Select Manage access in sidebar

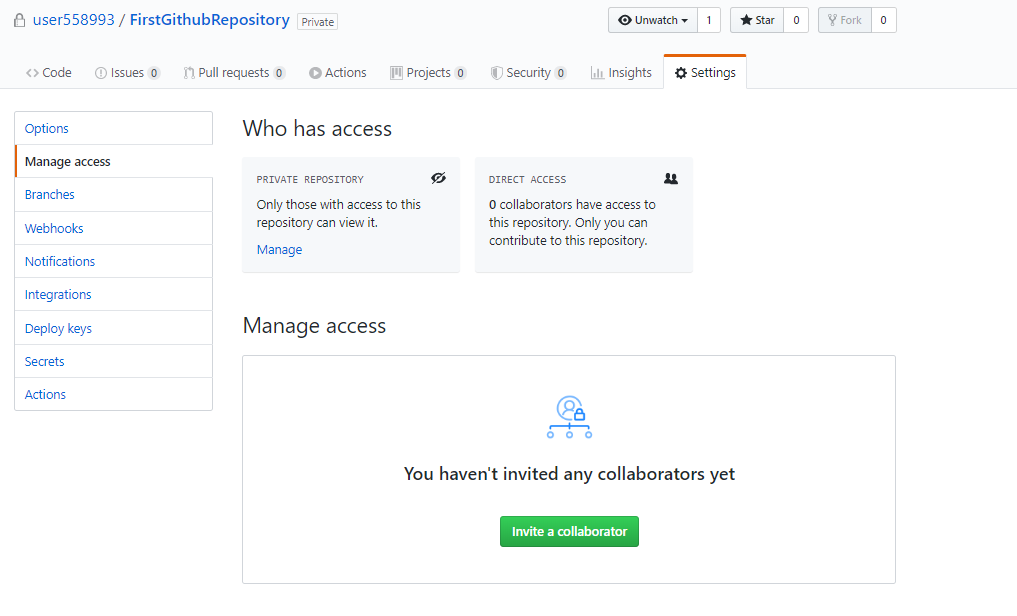[x=114, y=161]
